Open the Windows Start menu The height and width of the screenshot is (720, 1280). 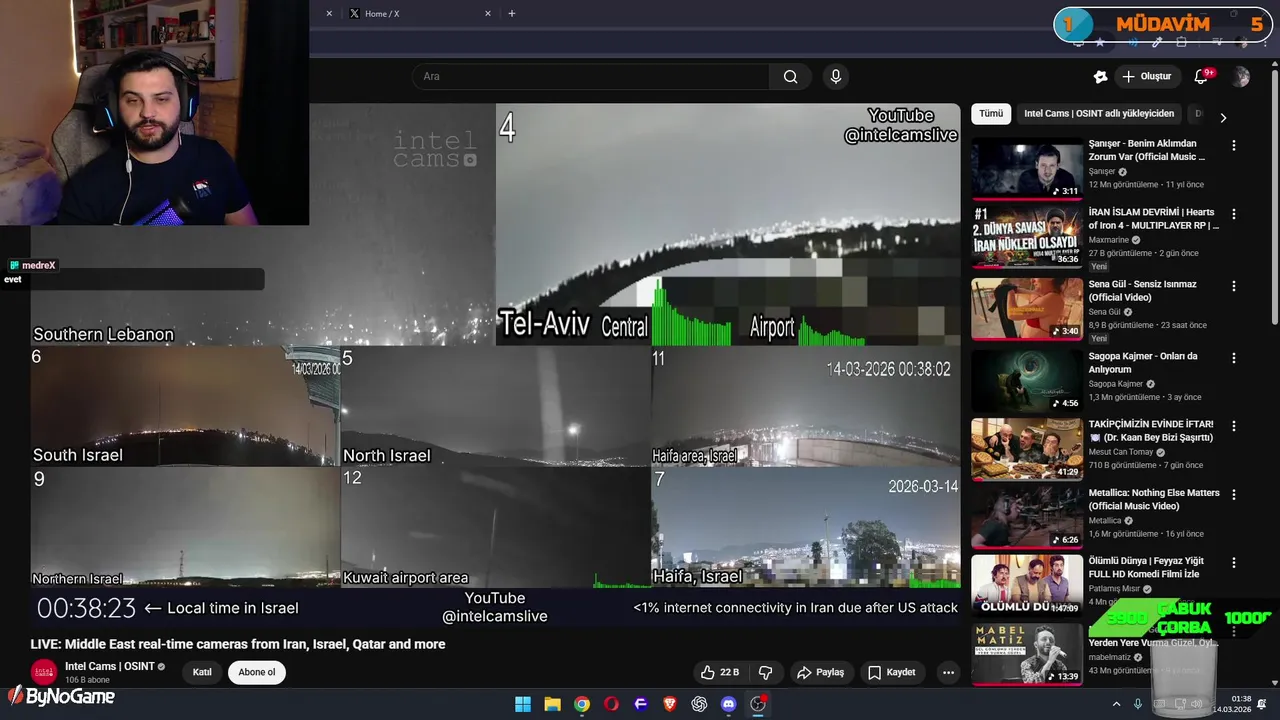pos(523,704)
